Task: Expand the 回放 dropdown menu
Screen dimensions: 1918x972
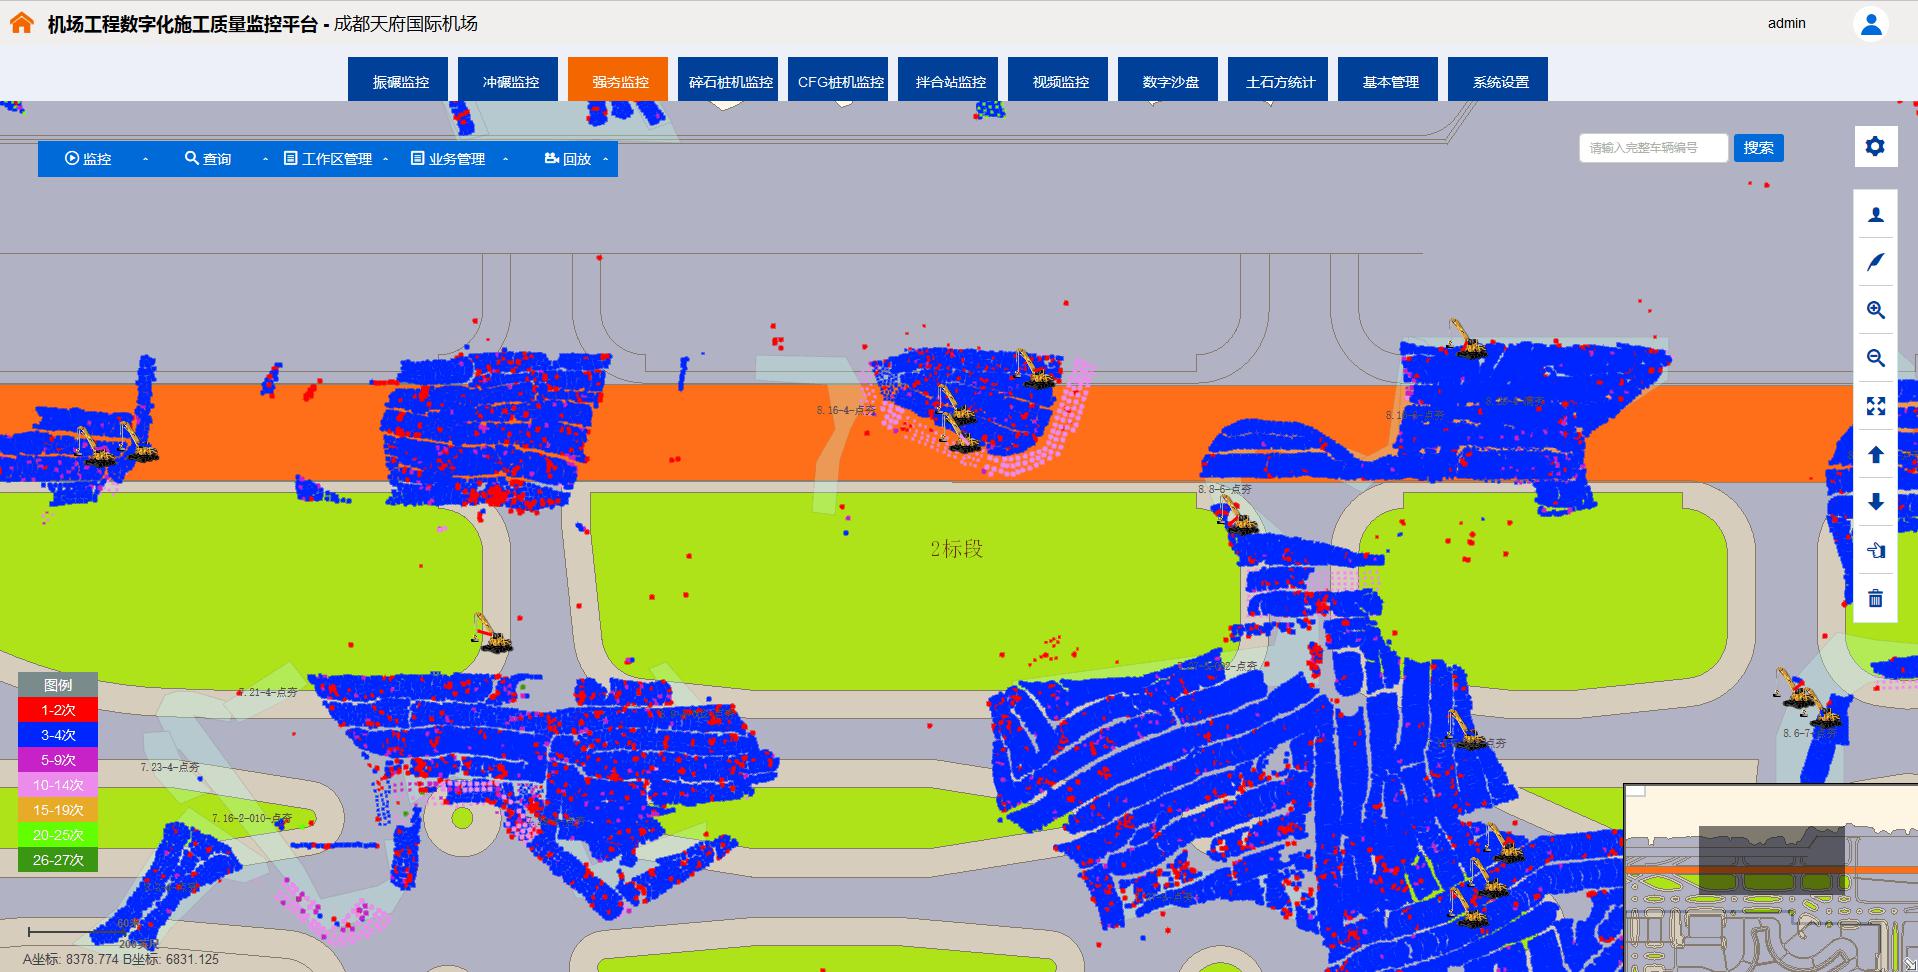Action: tap(576, 159)
